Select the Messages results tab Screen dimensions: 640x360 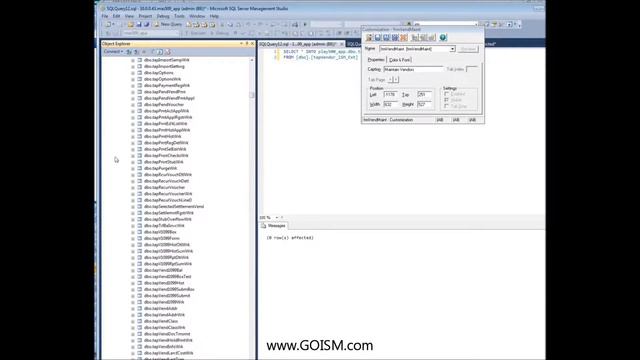(x=273, y=226)
